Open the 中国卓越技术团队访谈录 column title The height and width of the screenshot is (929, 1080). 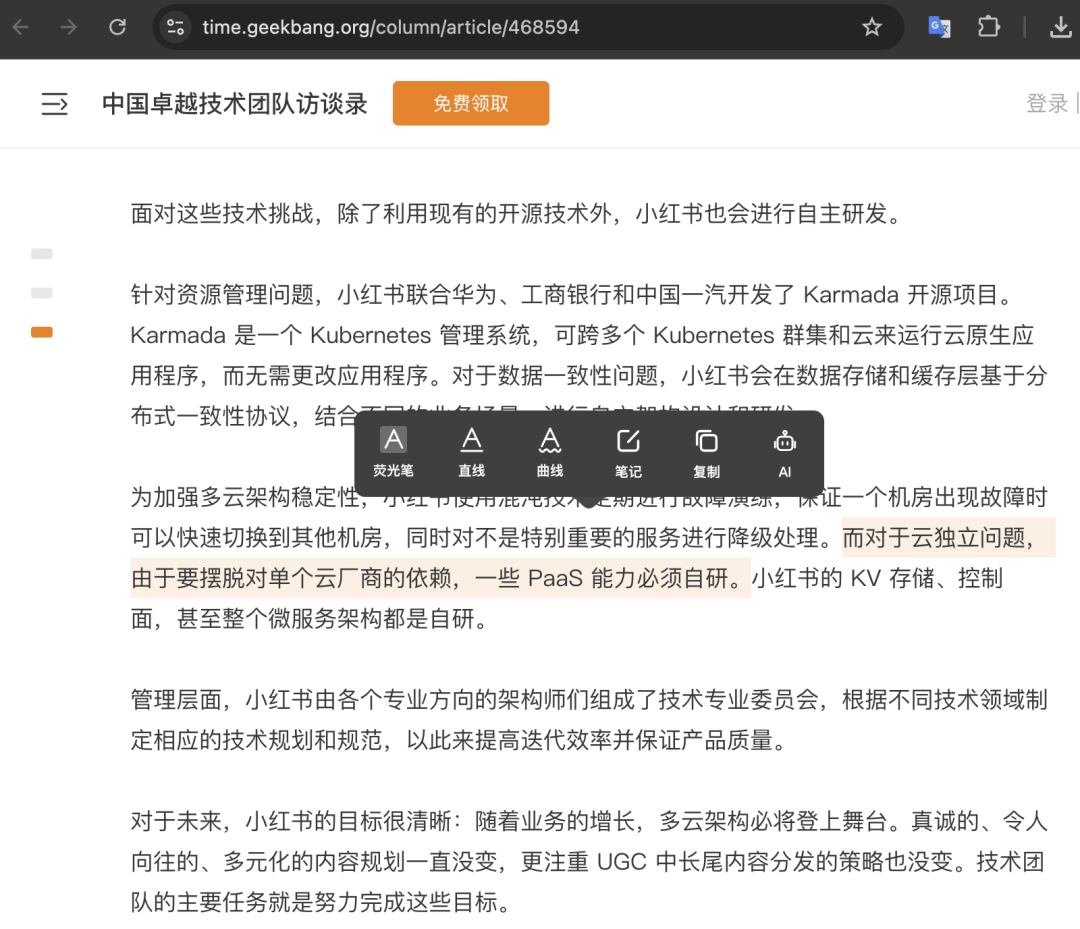coord(235,104)
